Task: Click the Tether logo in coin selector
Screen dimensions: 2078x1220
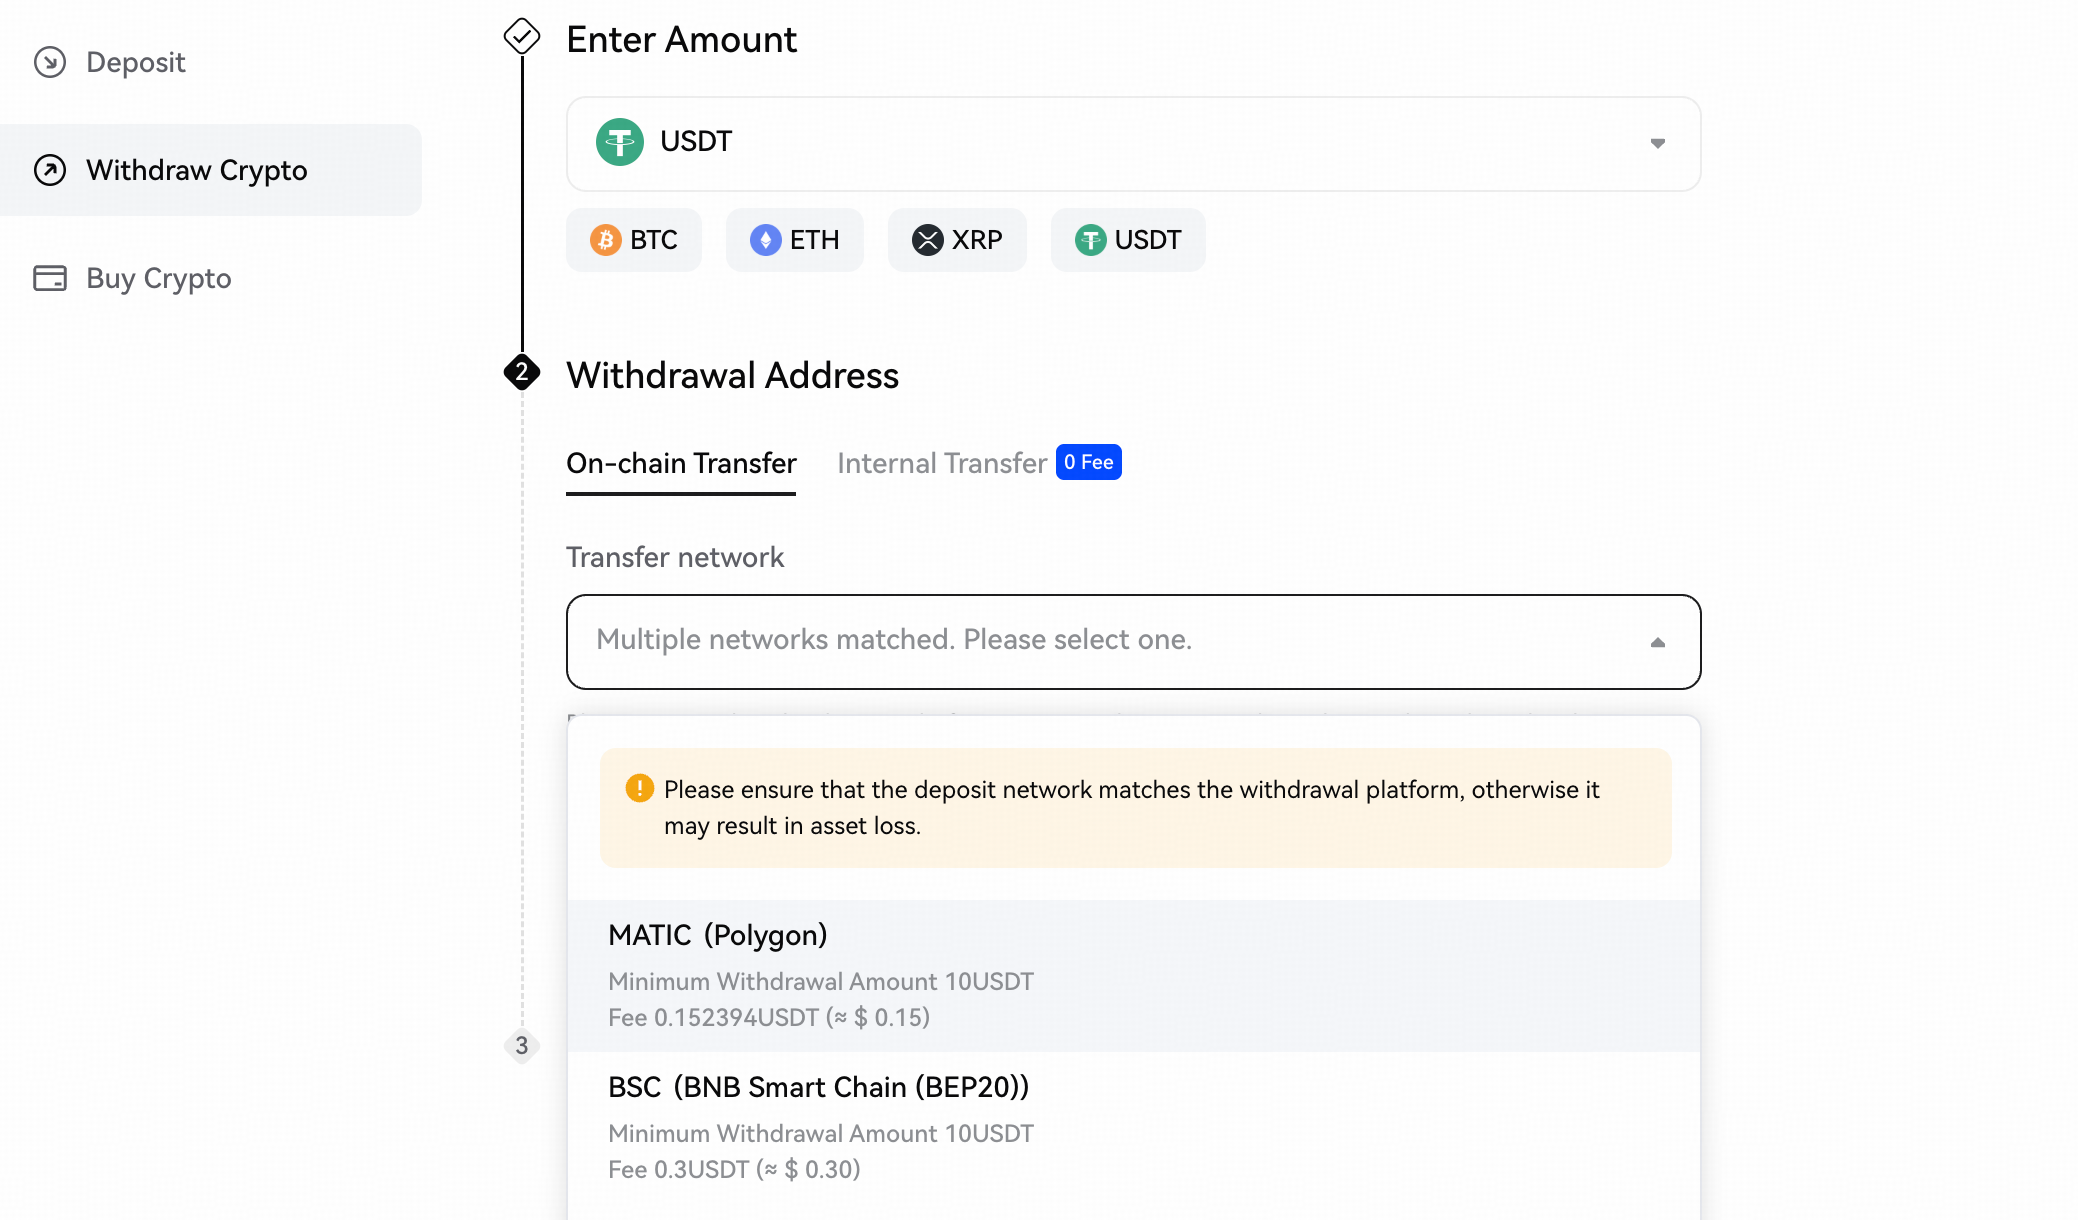Action: point(620,142)
